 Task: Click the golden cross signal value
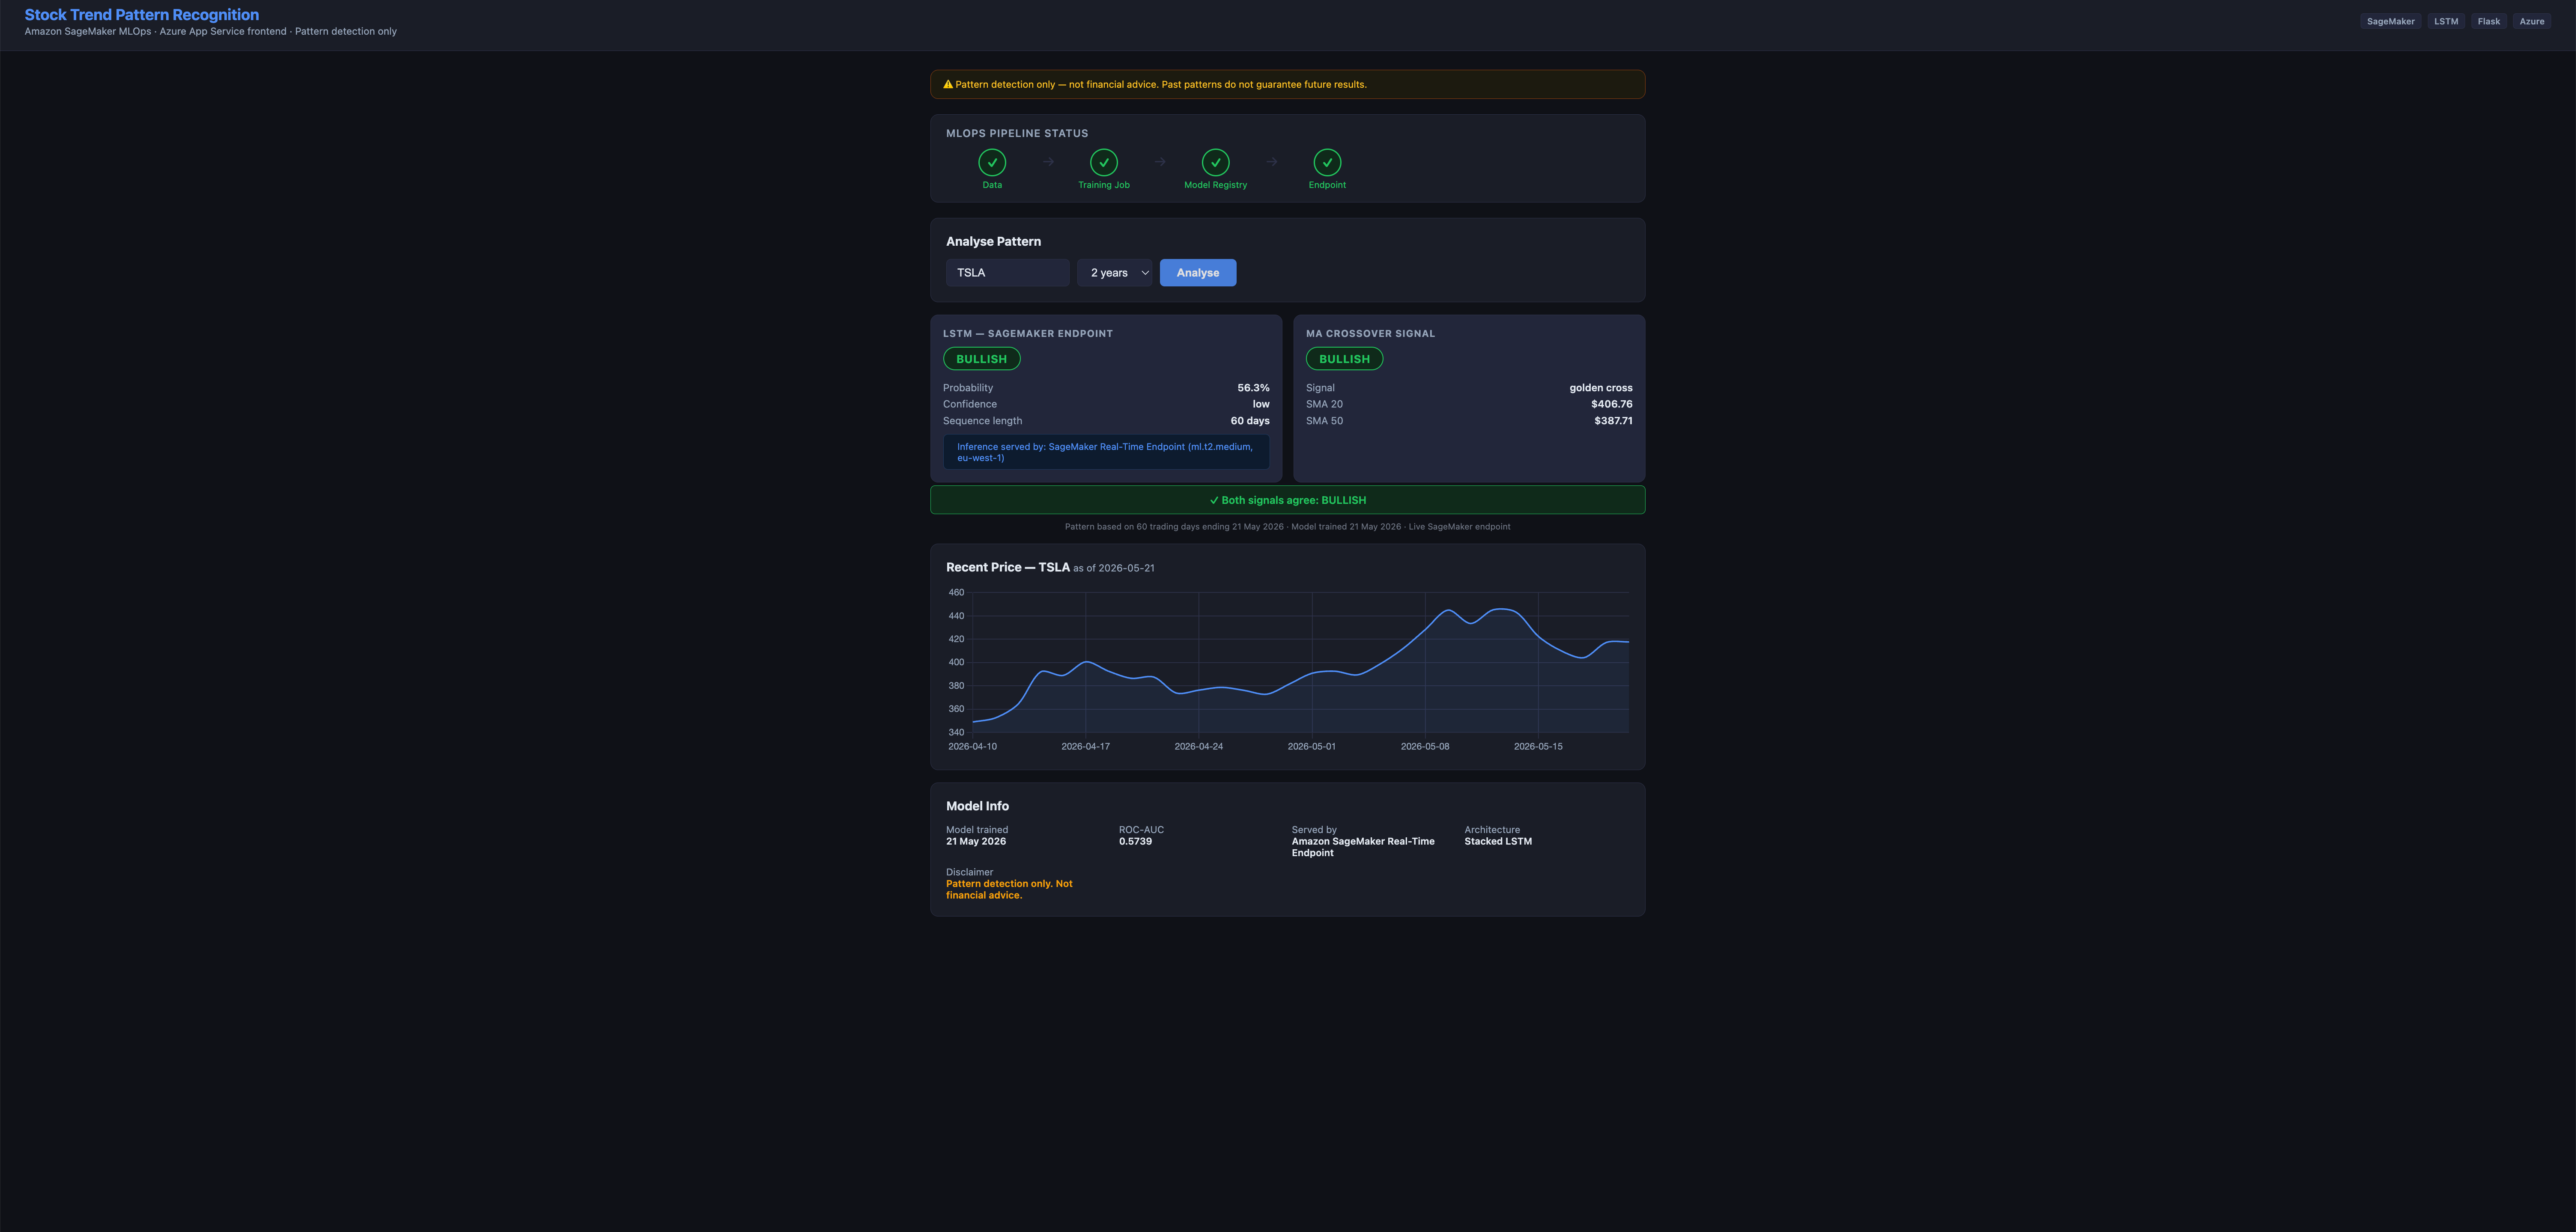[x=1600, y=388]
